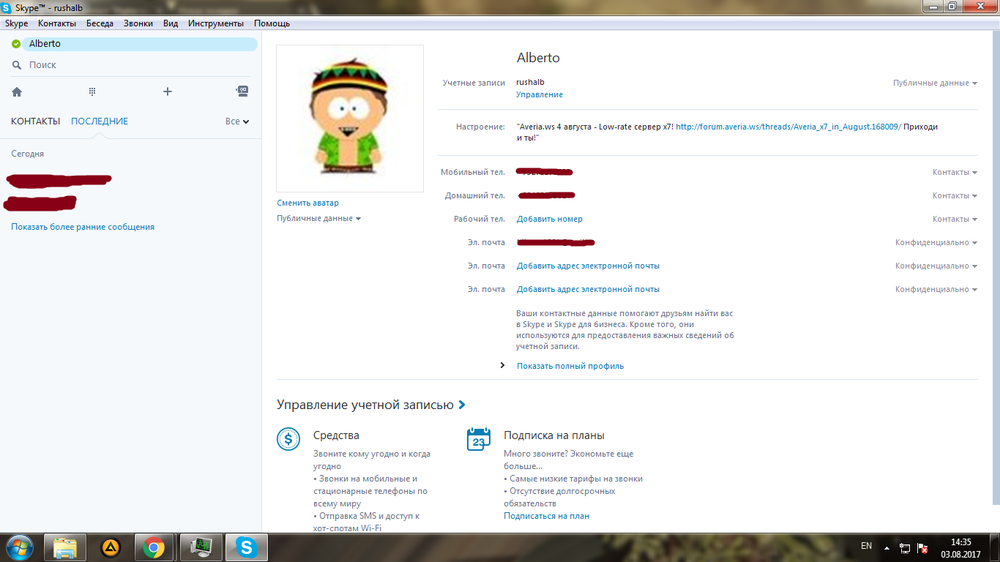The width and height of the screenshot is (1000, 562).
Task: Click the plus add contact icon
Action: point(167,91)
